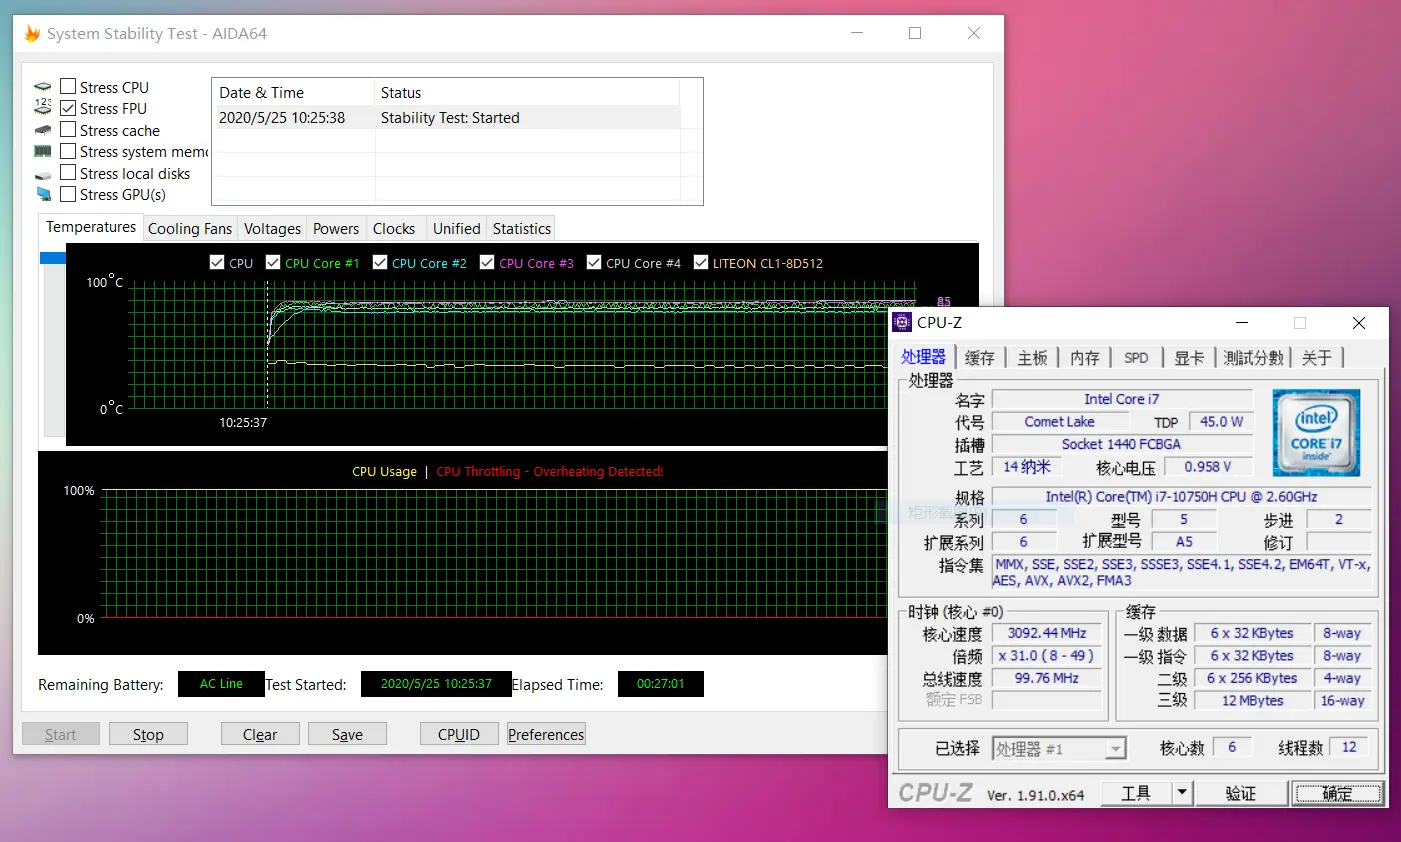The width and height of the screenshot is (1401, 842).
Task: Switch to the Clocks tab
Action: (394, 229)
